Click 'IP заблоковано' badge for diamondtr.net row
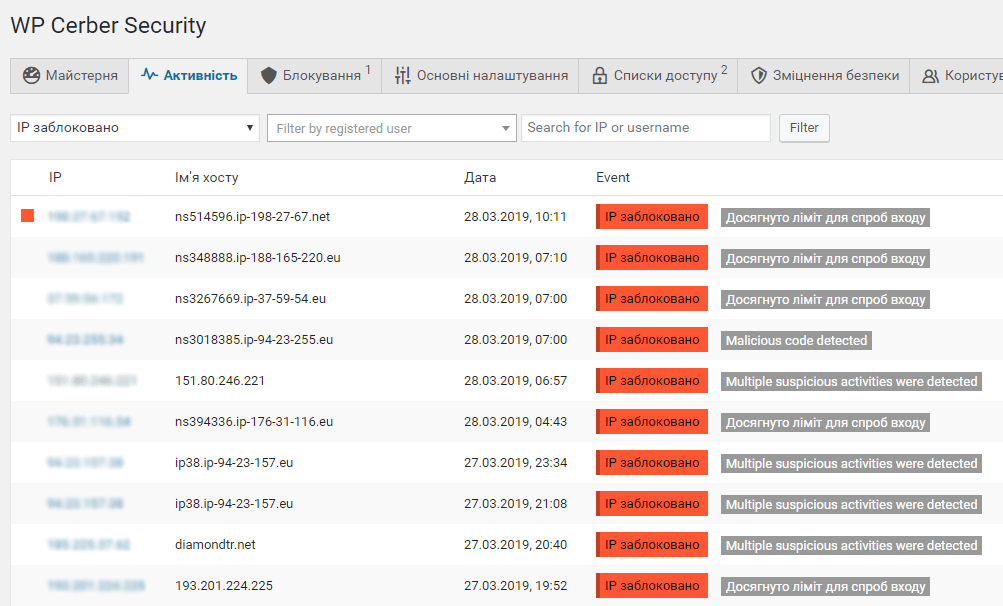Viewport: 1003px width, 606px height. (x=652, y=545)
